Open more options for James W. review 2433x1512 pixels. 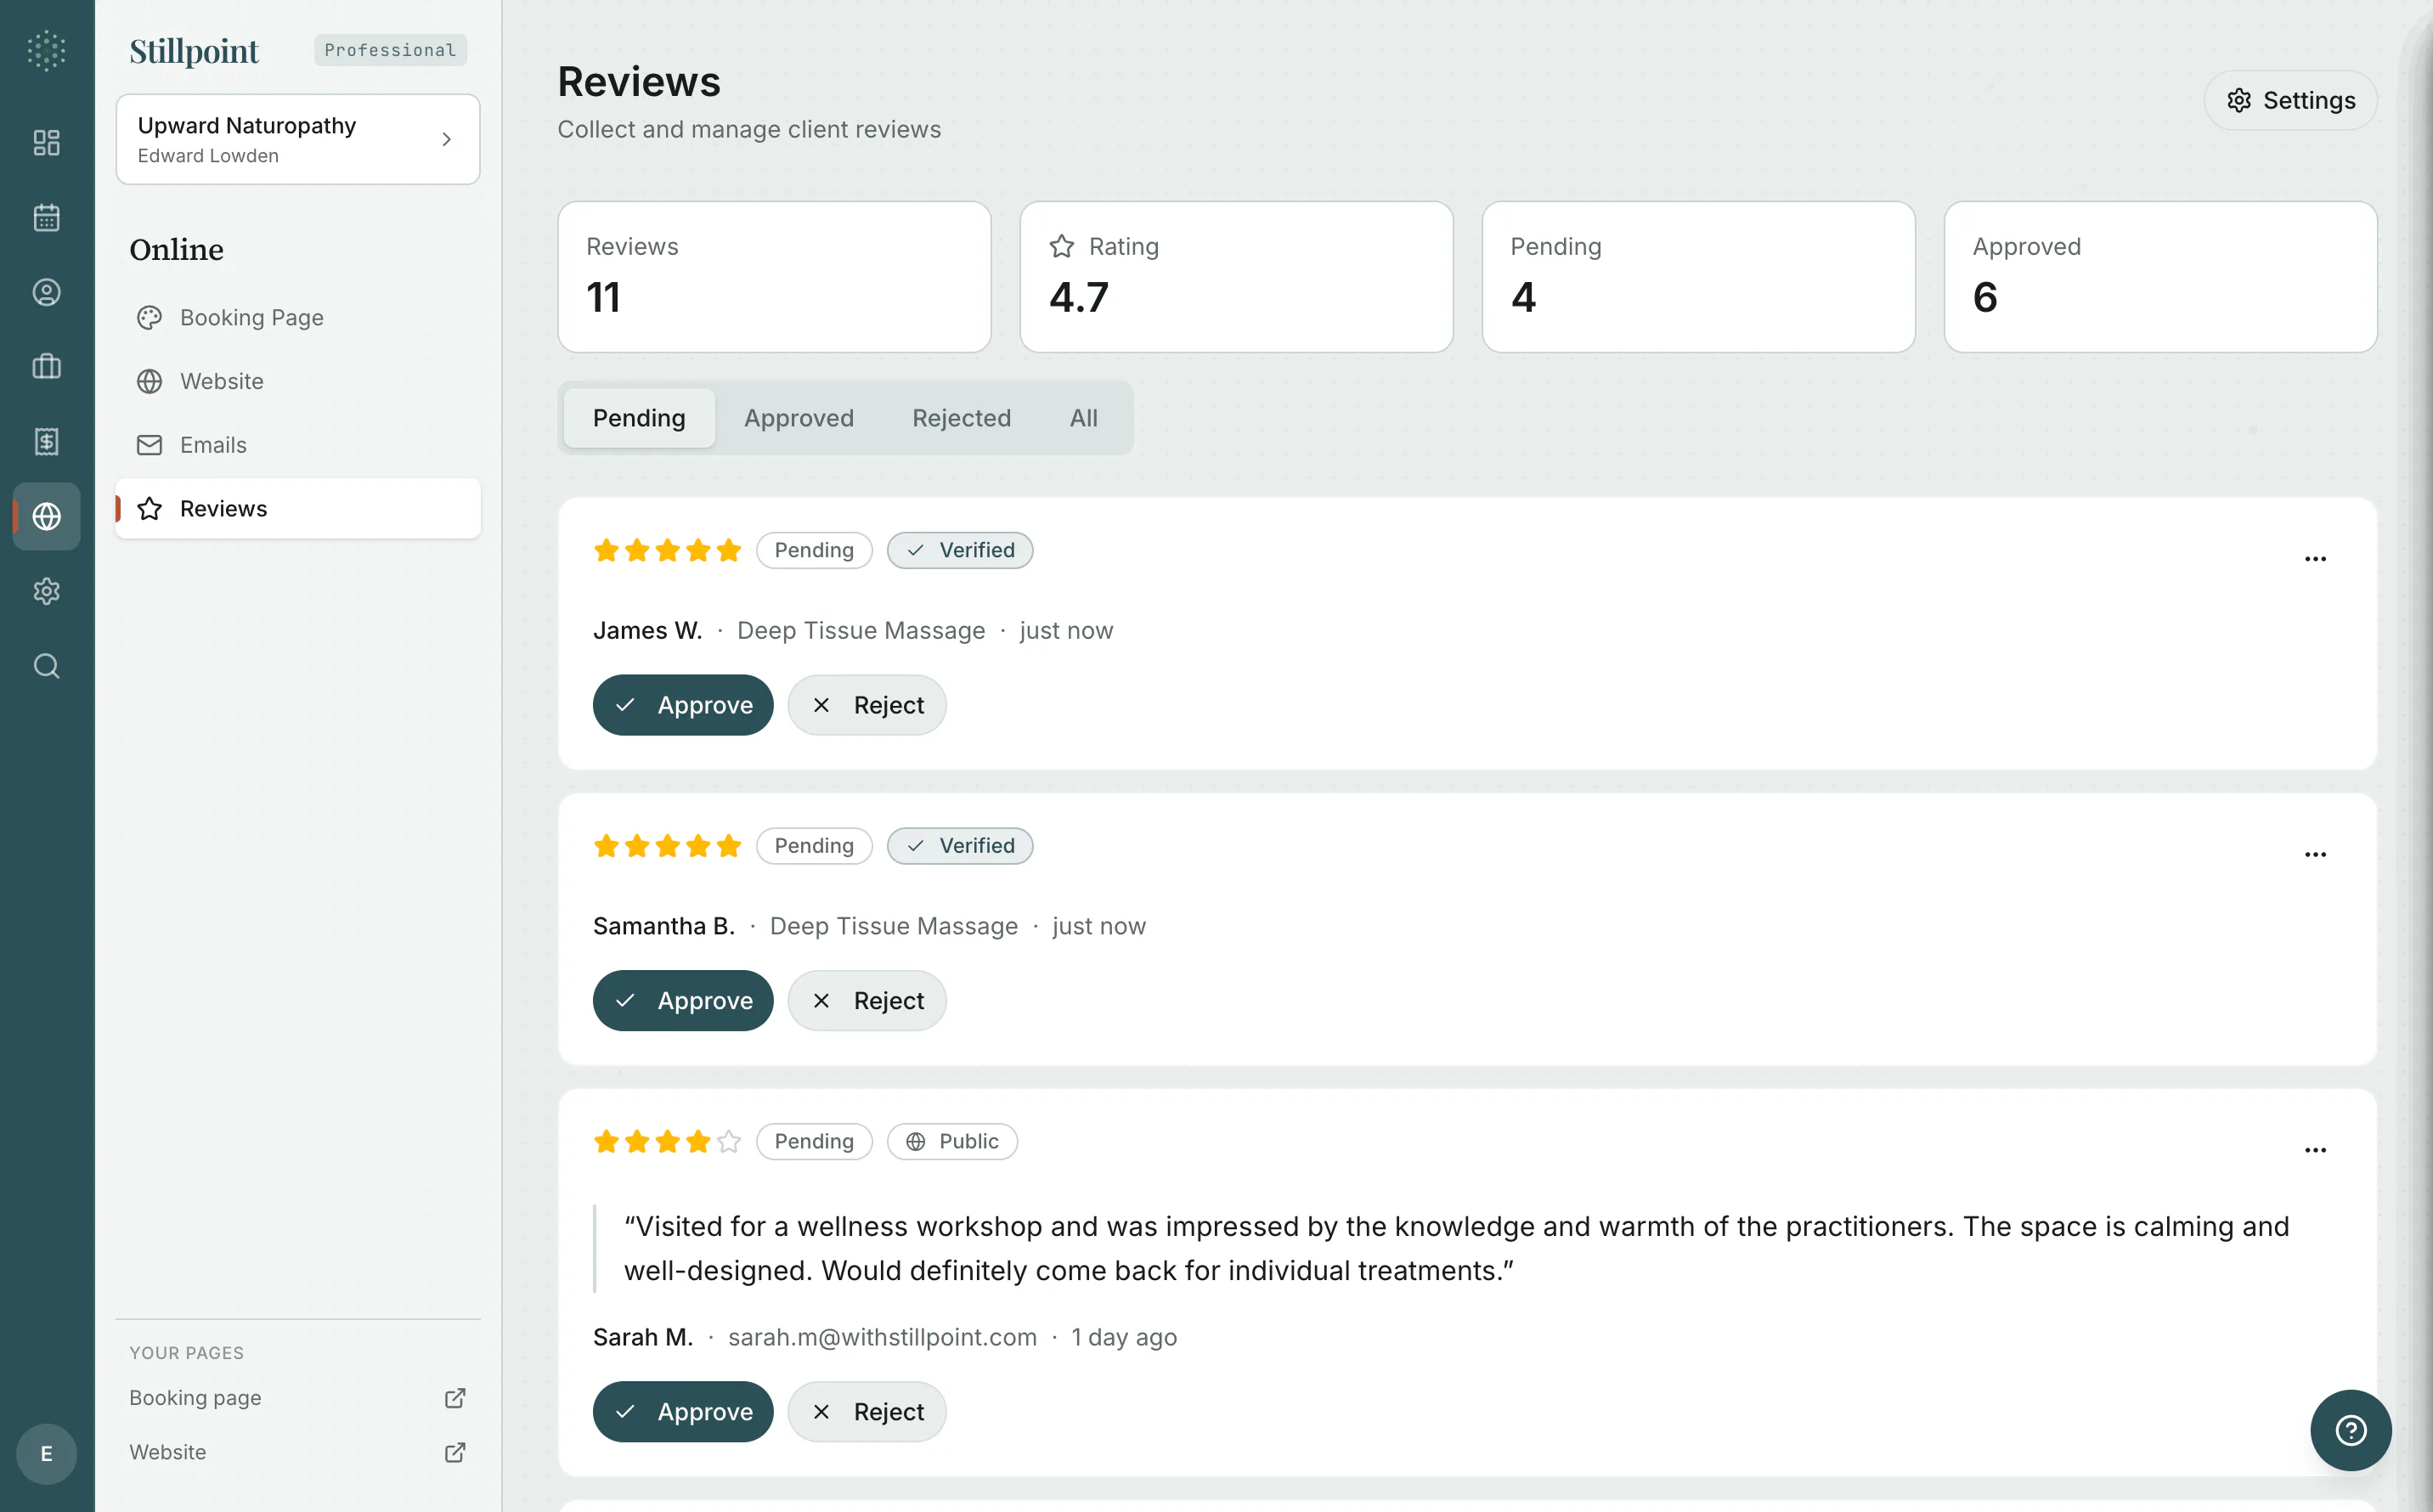tap(2315, 559)
